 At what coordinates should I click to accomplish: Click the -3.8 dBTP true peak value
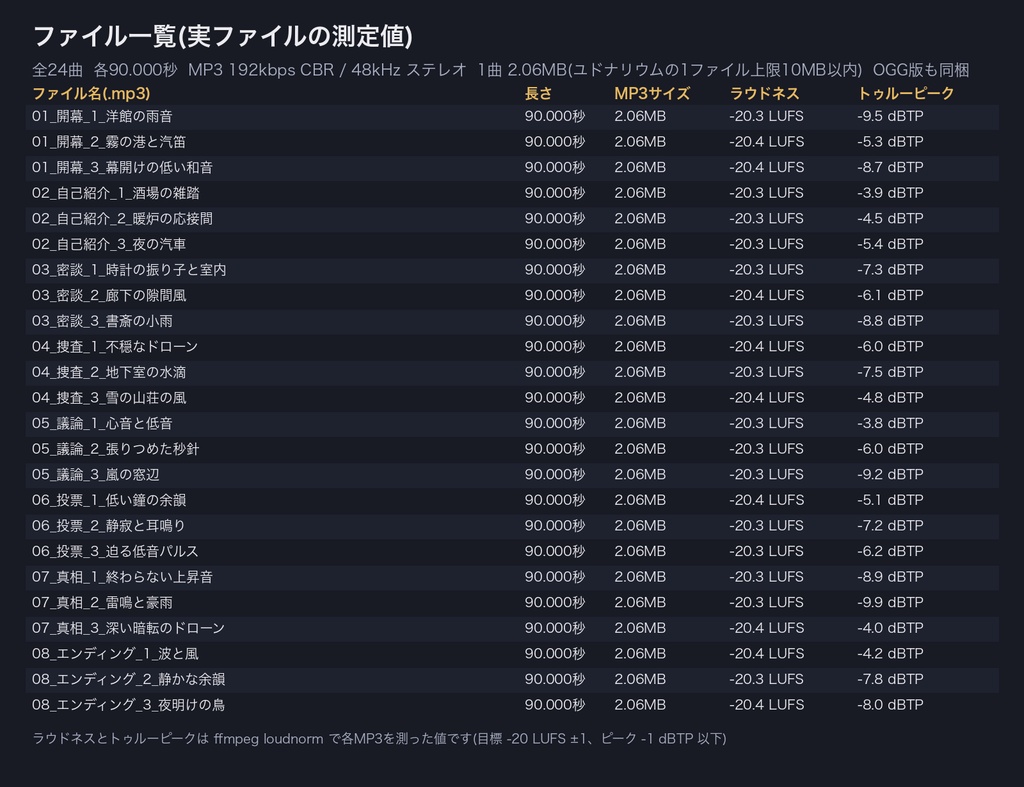tap(890, 423)
